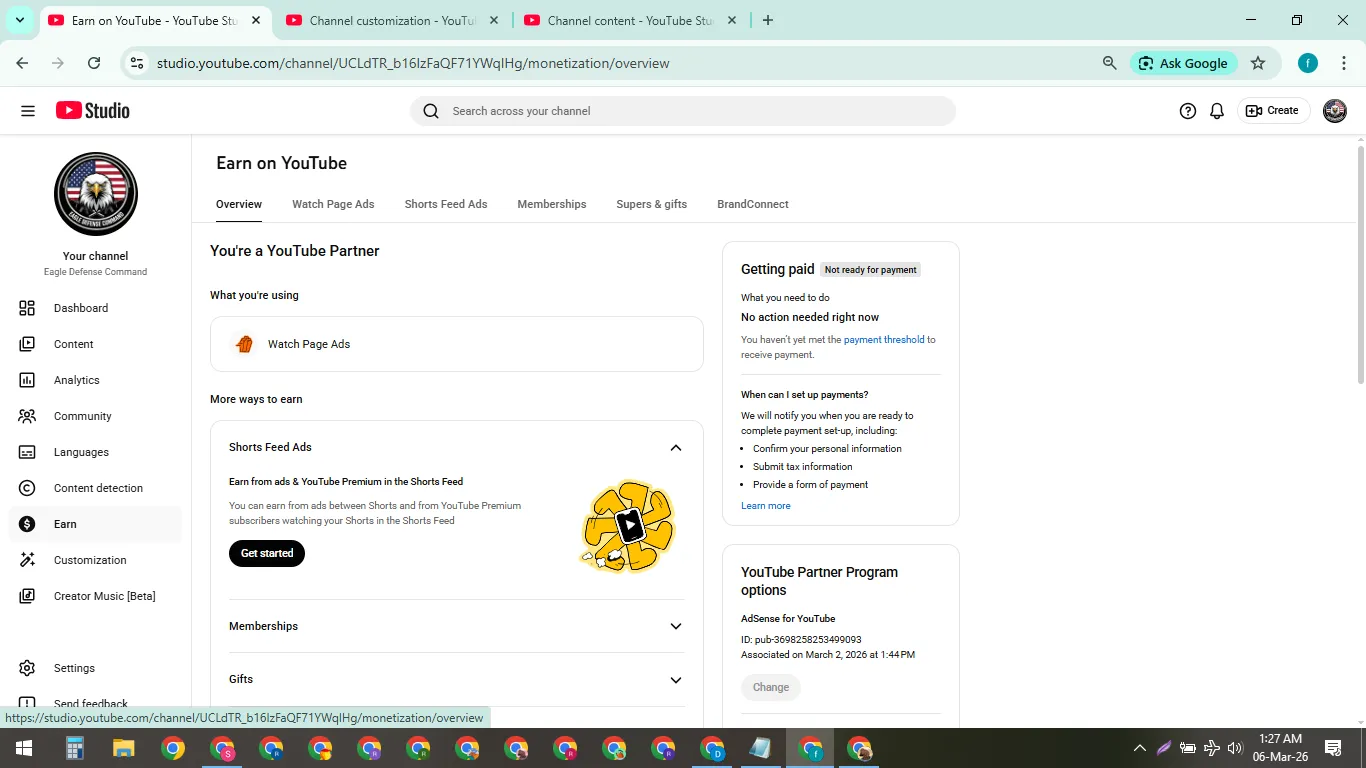Click the YouTube Studio logo
The image size is (1366, 768).
93,111
